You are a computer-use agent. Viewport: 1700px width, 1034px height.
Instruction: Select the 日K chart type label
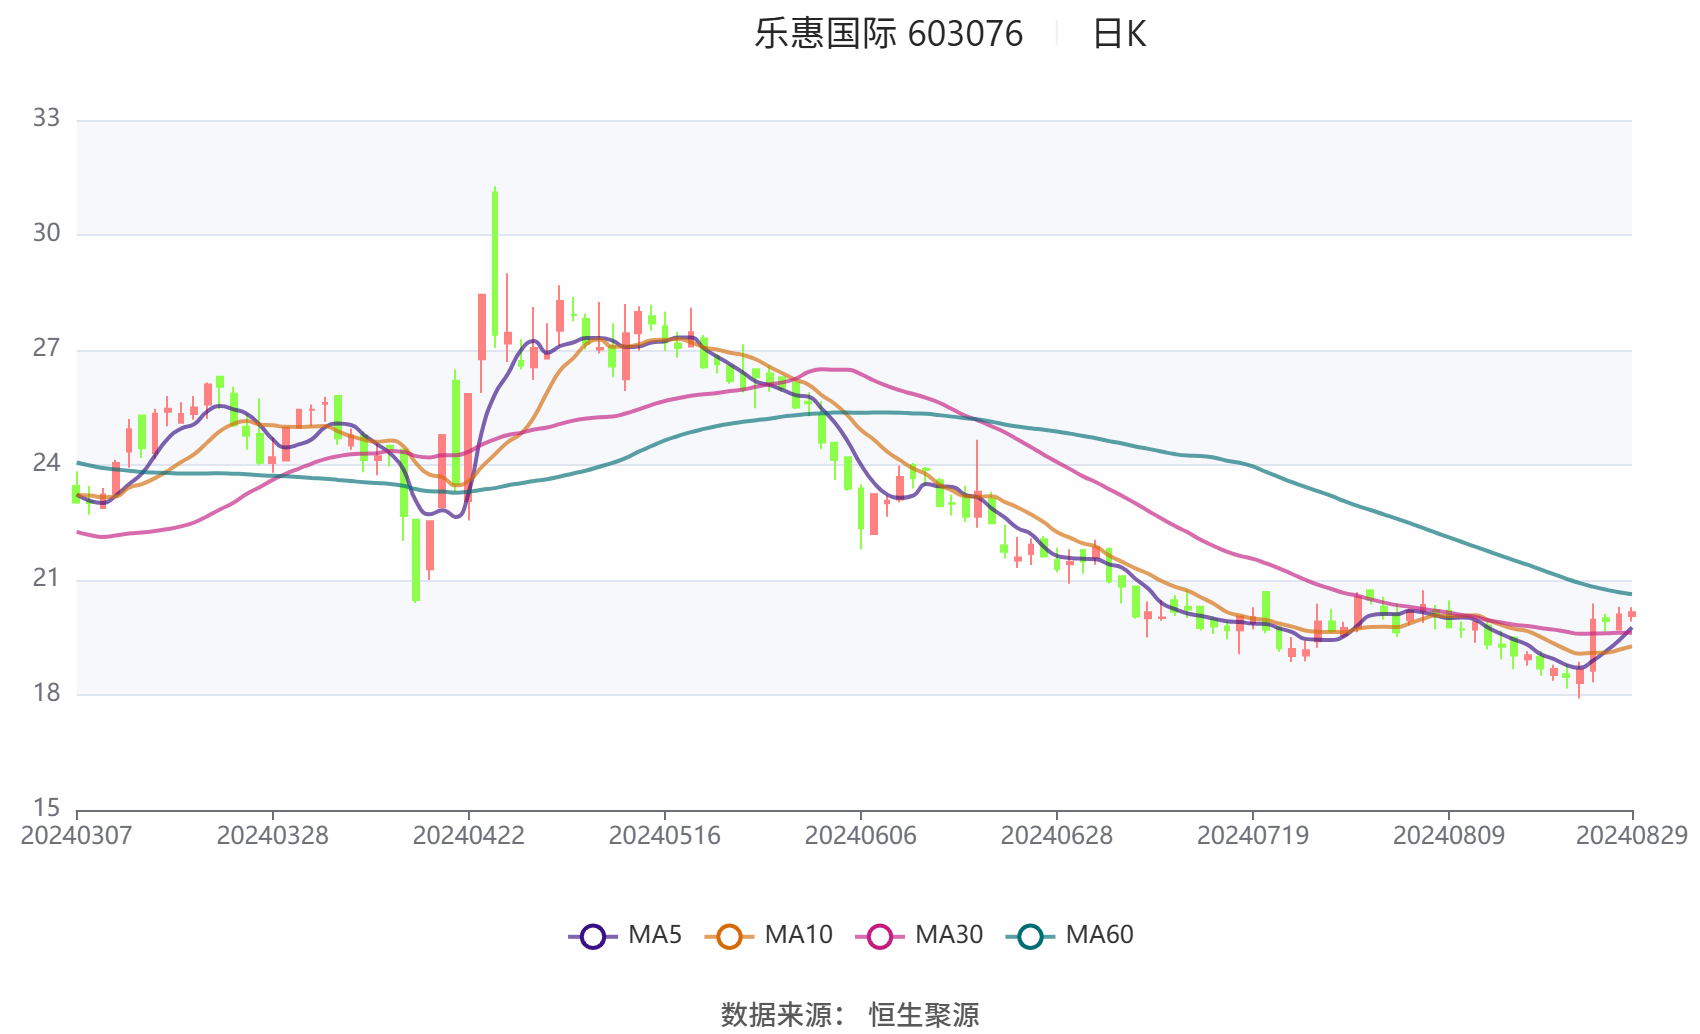coord(1119,34)
